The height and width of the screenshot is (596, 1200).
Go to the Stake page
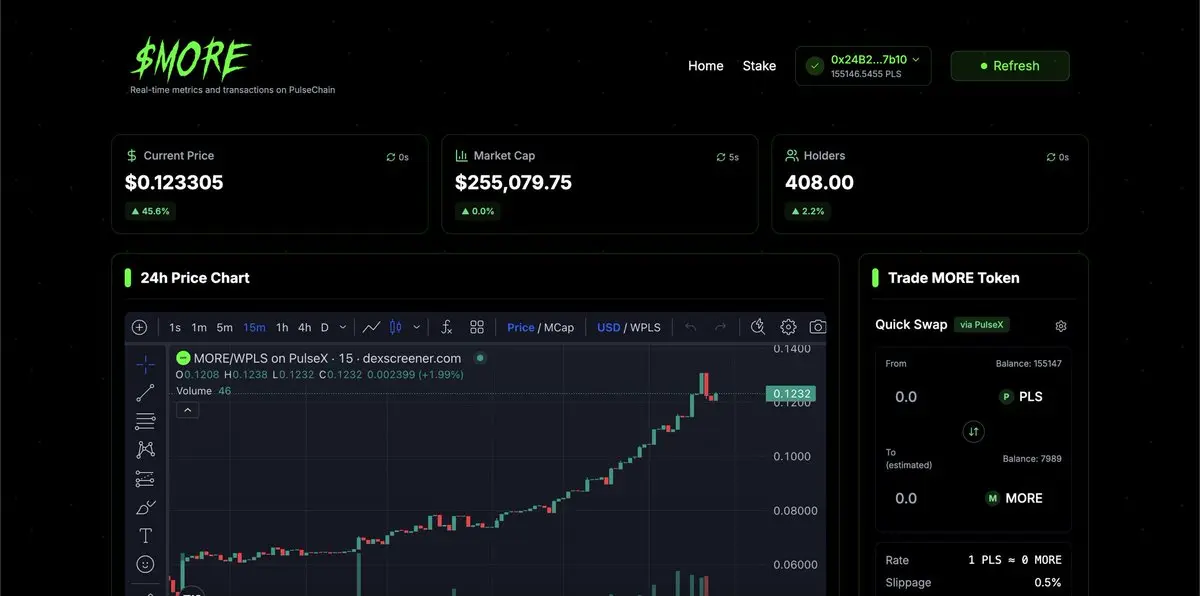pos(759,66)
